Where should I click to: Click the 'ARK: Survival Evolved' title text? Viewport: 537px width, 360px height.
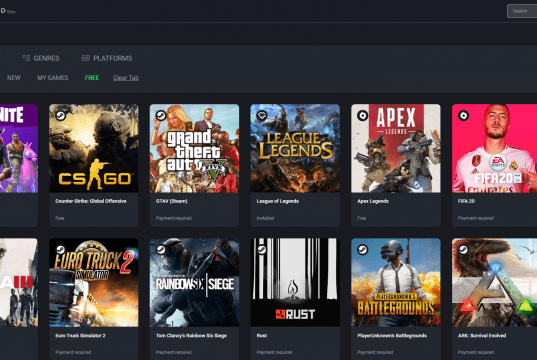(x=482, y=336)
